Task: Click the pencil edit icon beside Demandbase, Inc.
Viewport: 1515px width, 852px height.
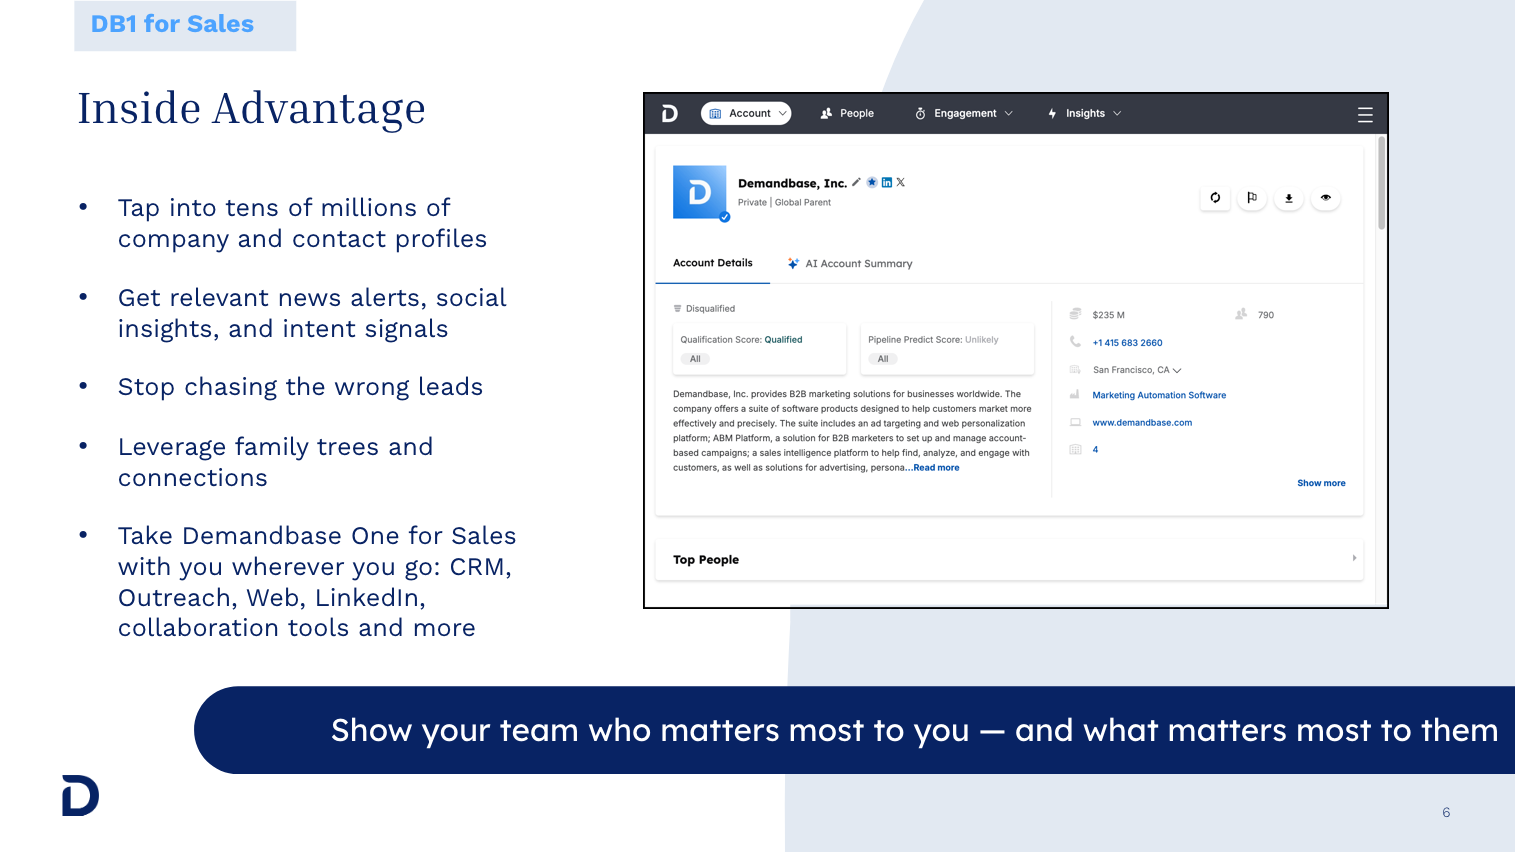Action: (x=856, y=182)
